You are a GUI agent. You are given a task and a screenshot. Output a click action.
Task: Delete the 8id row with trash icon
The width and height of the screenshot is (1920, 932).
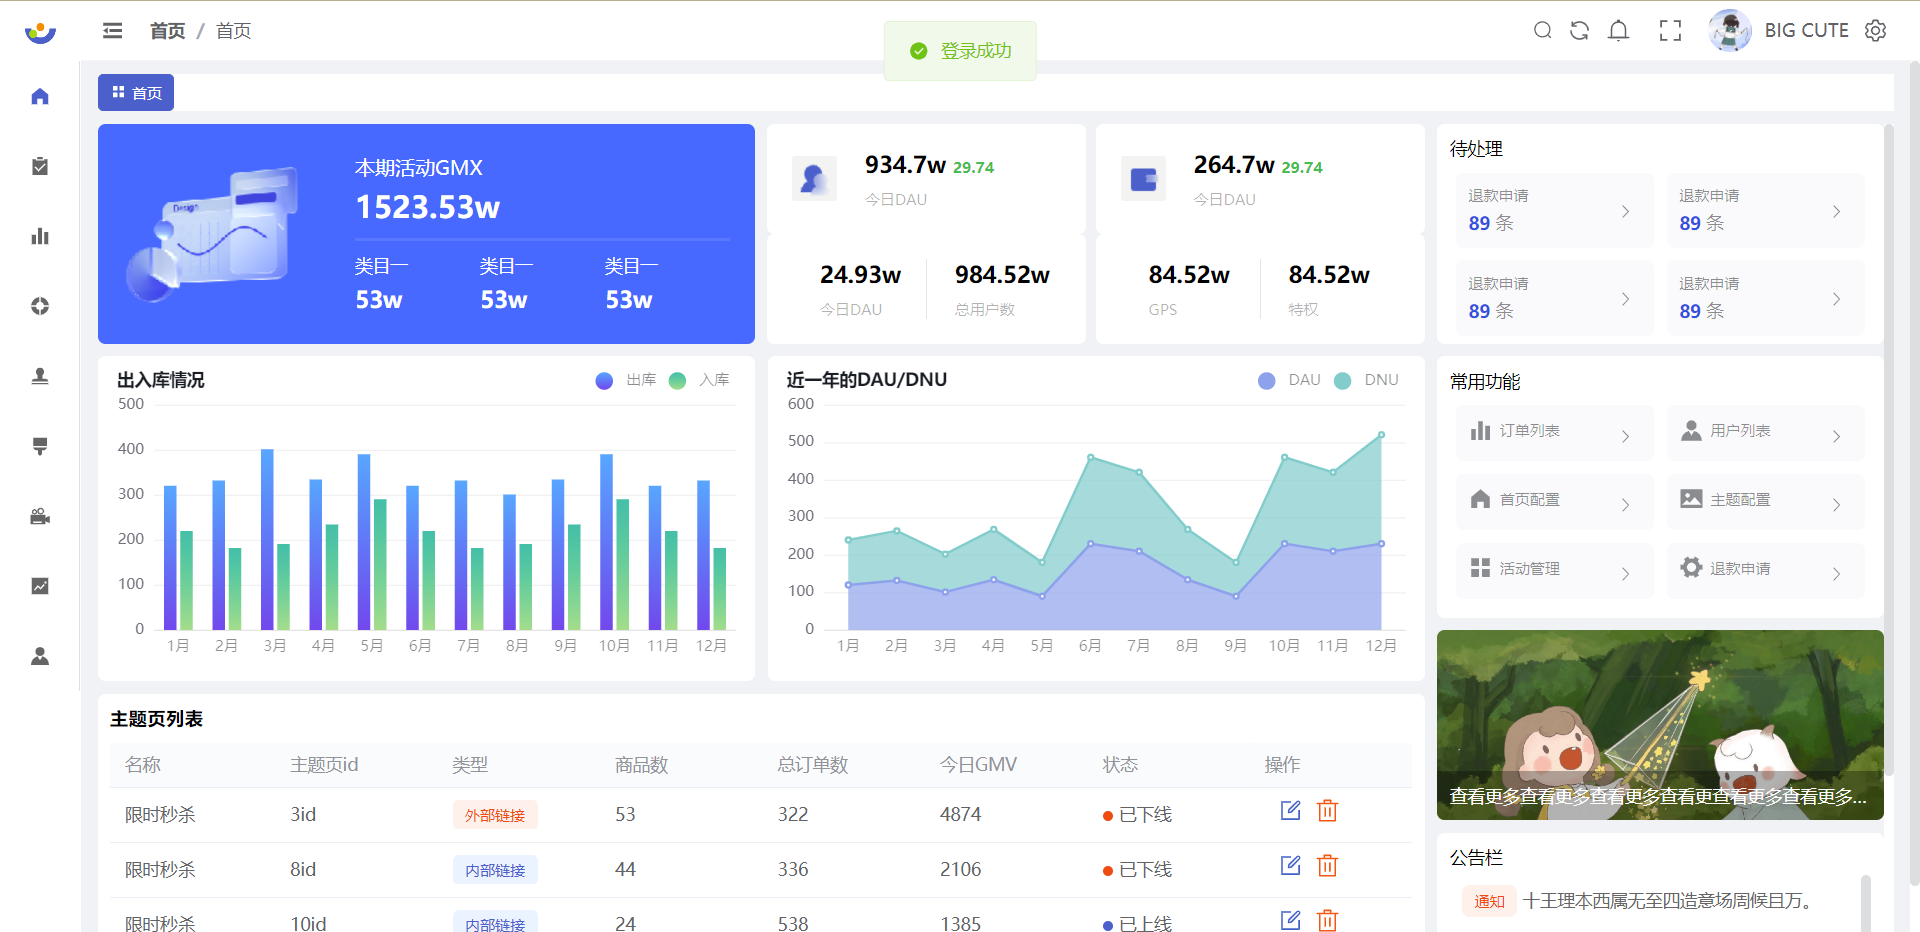tap(1327, 866)
